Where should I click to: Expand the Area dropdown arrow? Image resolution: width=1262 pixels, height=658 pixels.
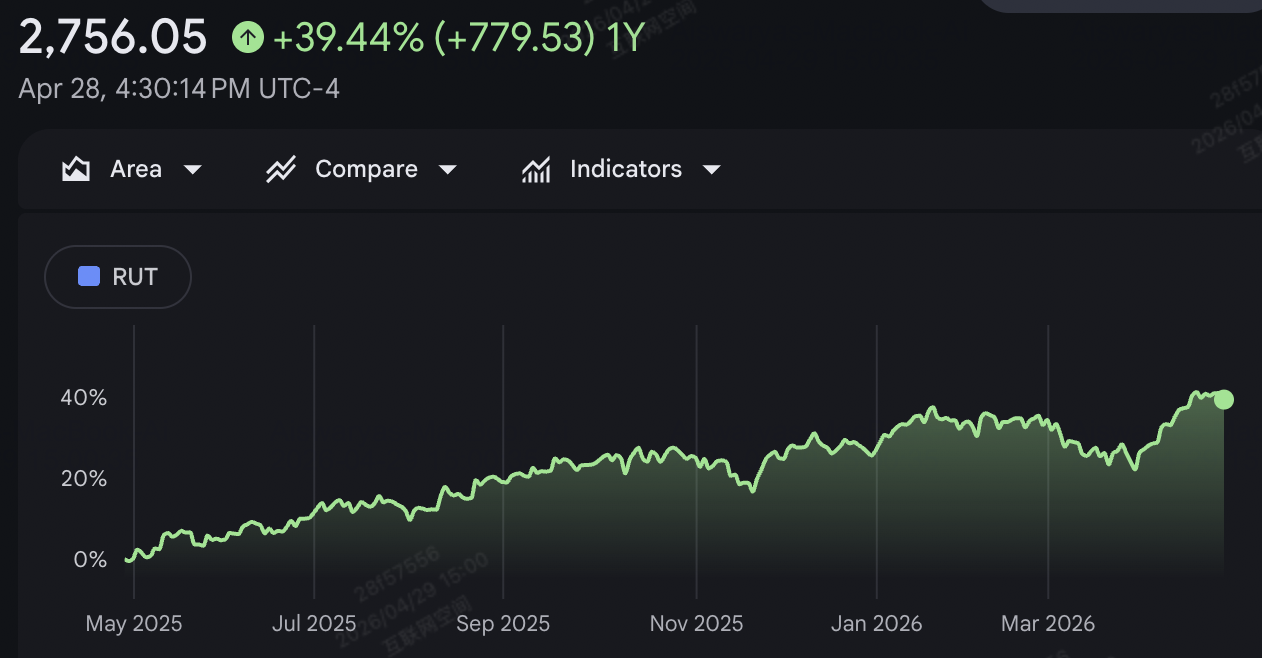192,170
